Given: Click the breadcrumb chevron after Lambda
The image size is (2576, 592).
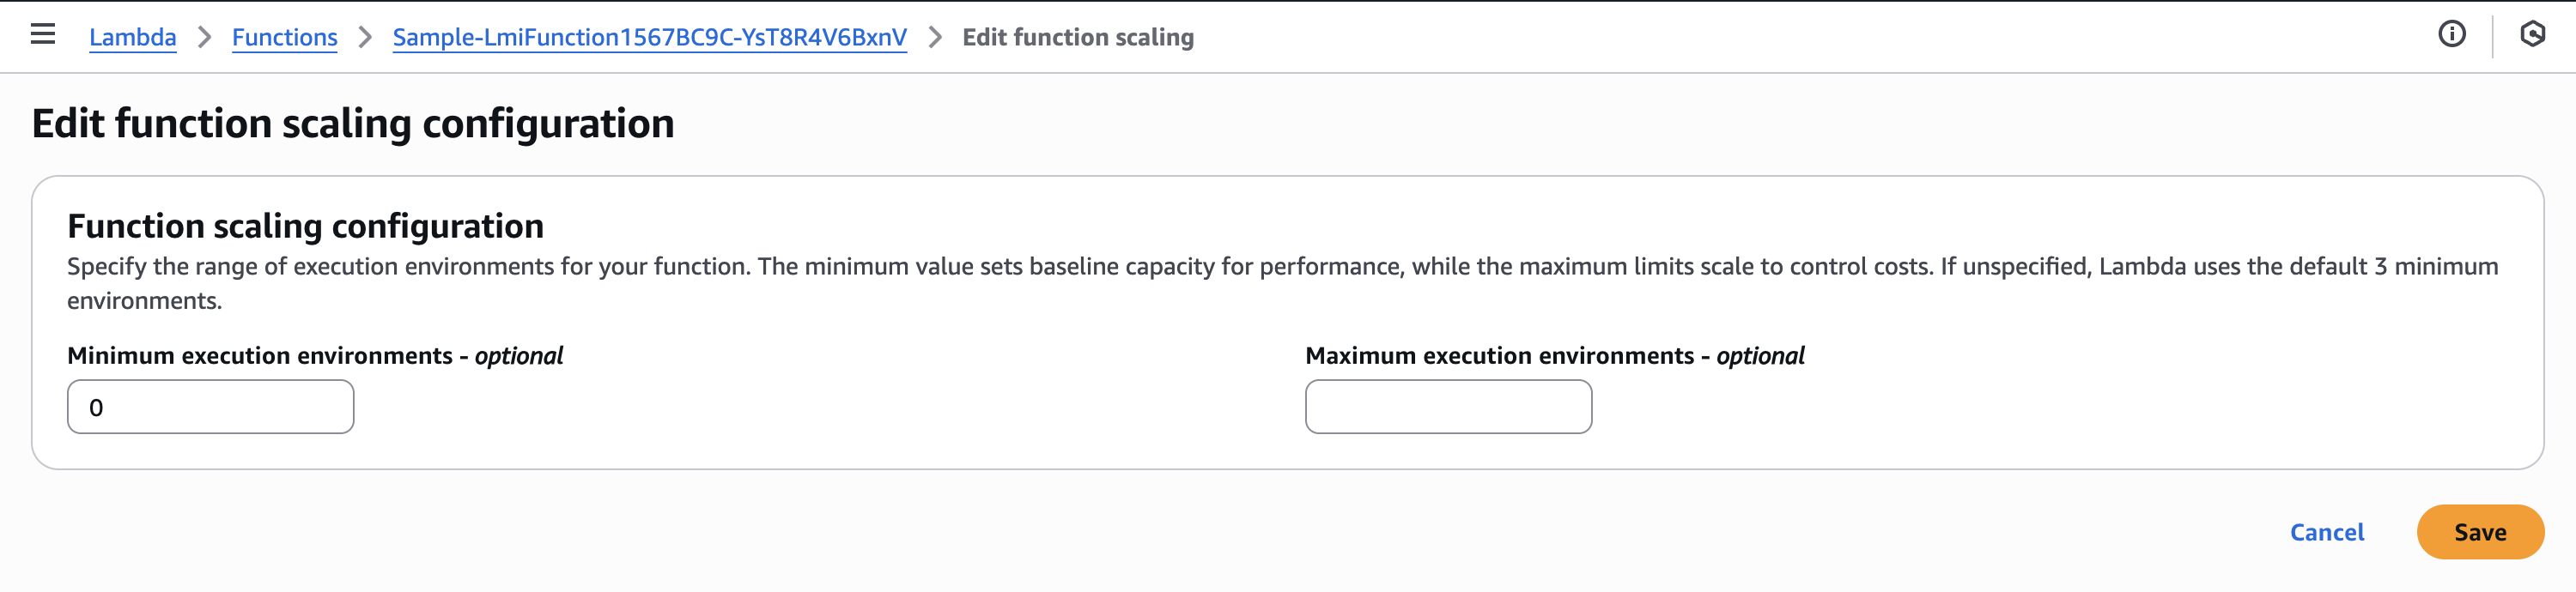Looking at the screenshot, I should pos(204,37).
